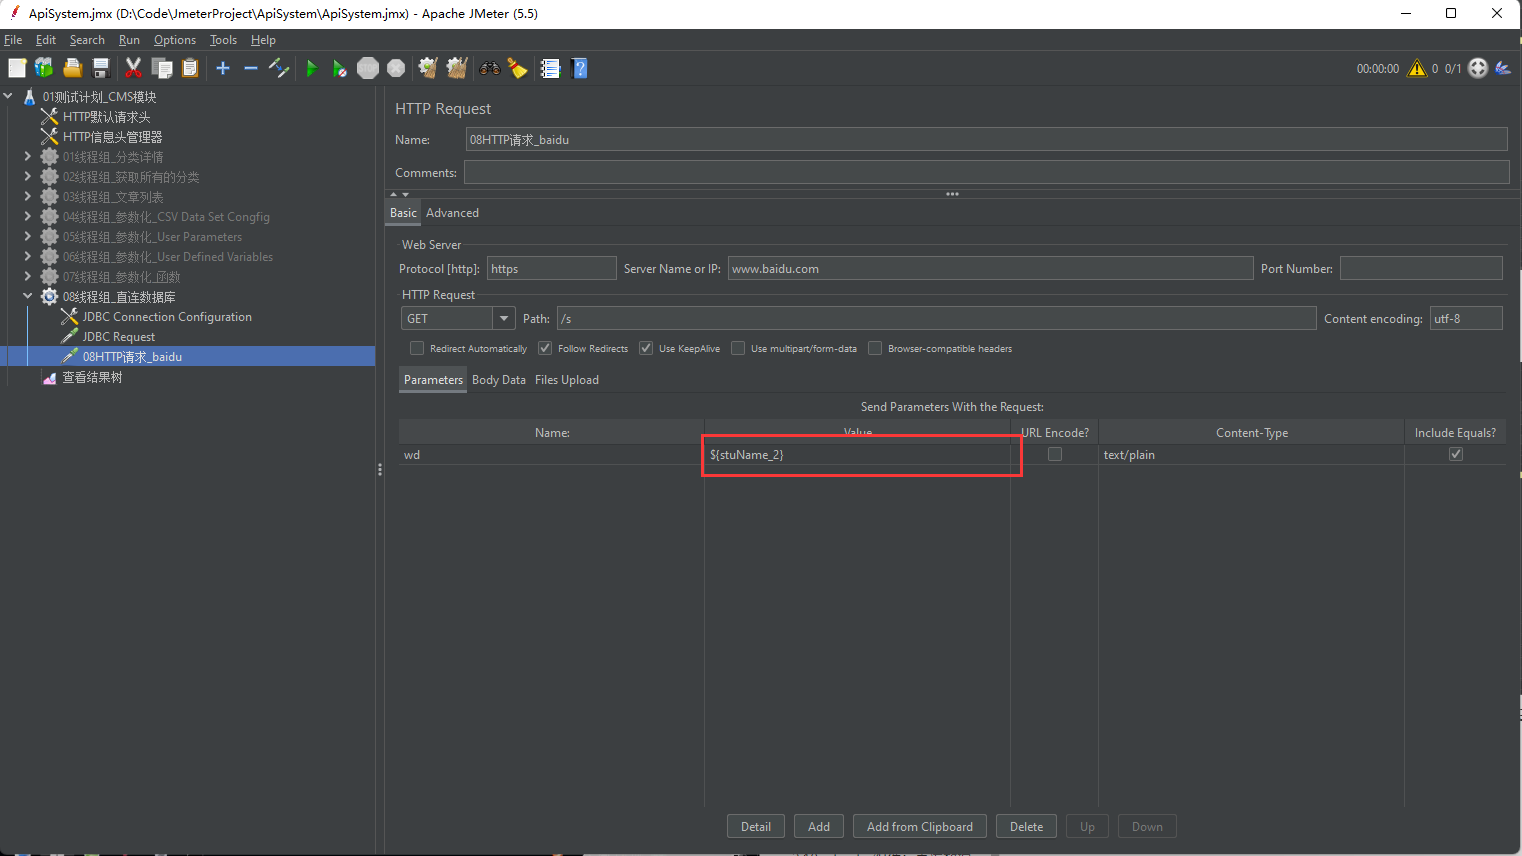Click the warning triangle log indicator
The image size is (1522, 856).
(x=1417, y=68)
